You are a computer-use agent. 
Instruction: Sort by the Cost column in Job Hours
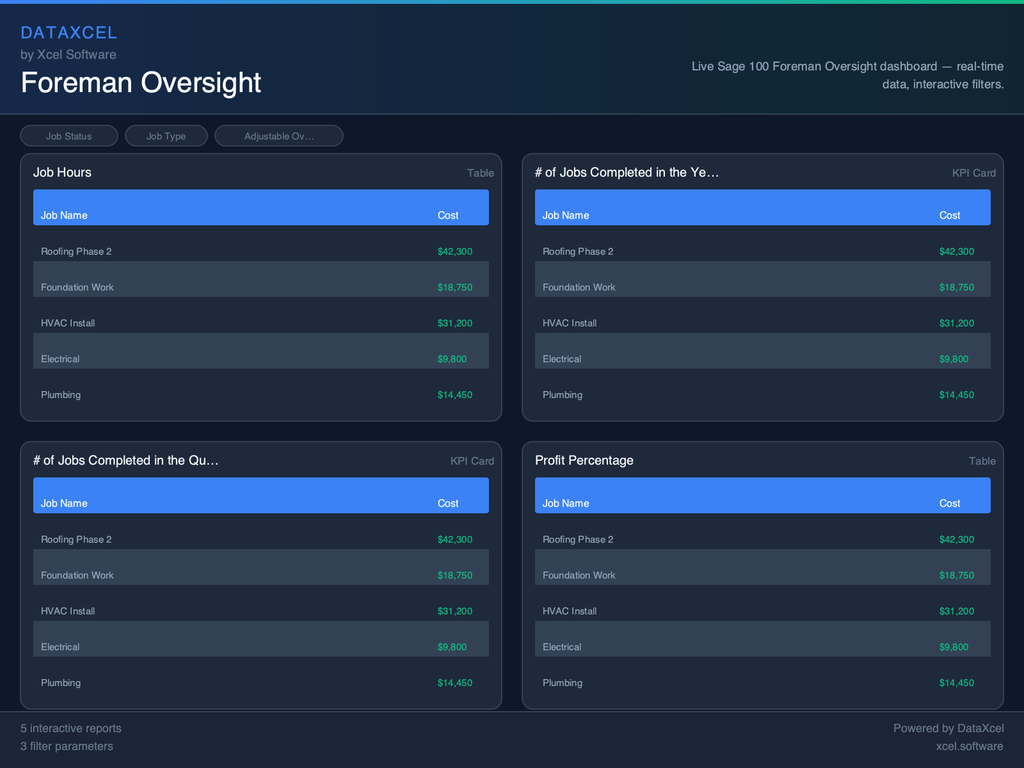click(x=447, y=215)
